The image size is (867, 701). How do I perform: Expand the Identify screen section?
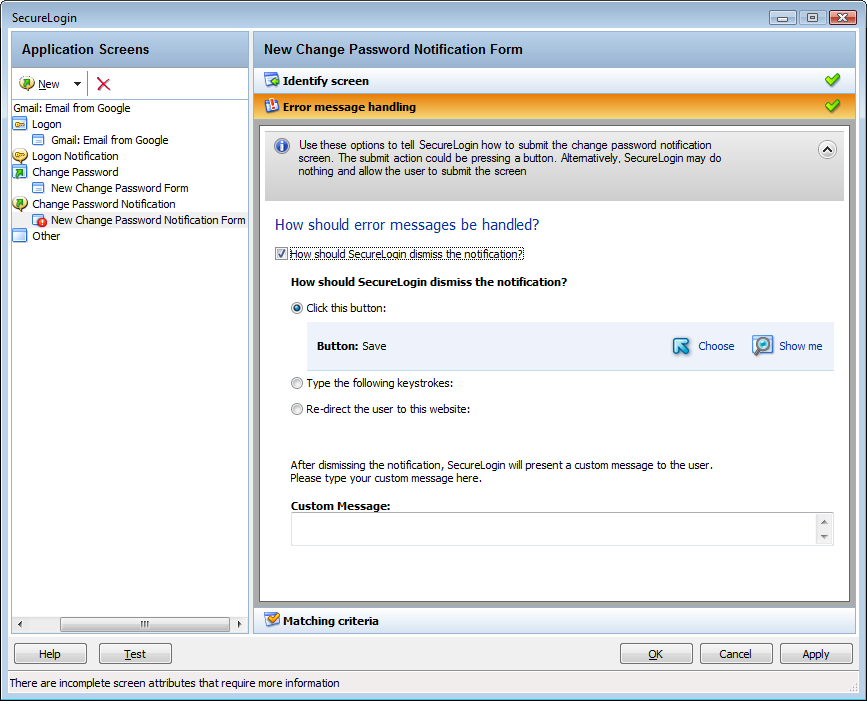click(x=554, y=81)
